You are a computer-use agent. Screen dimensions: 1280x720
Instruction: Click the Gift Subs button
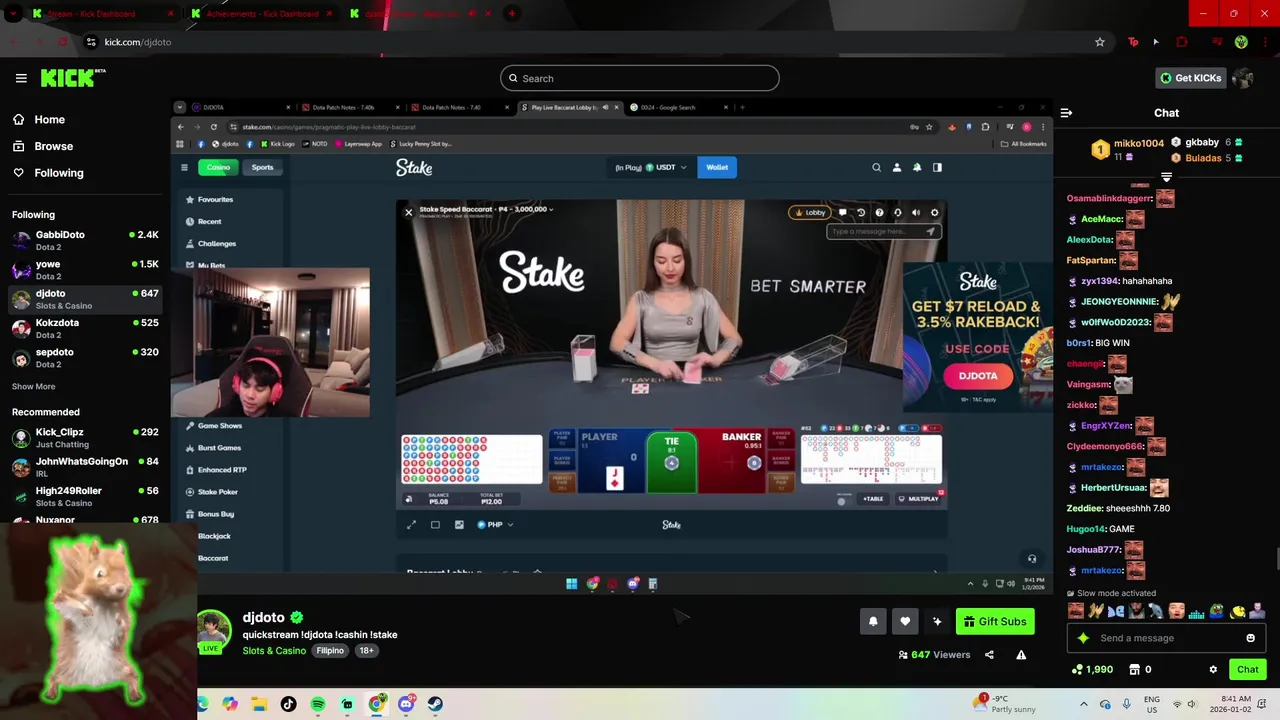coord(995,621)
